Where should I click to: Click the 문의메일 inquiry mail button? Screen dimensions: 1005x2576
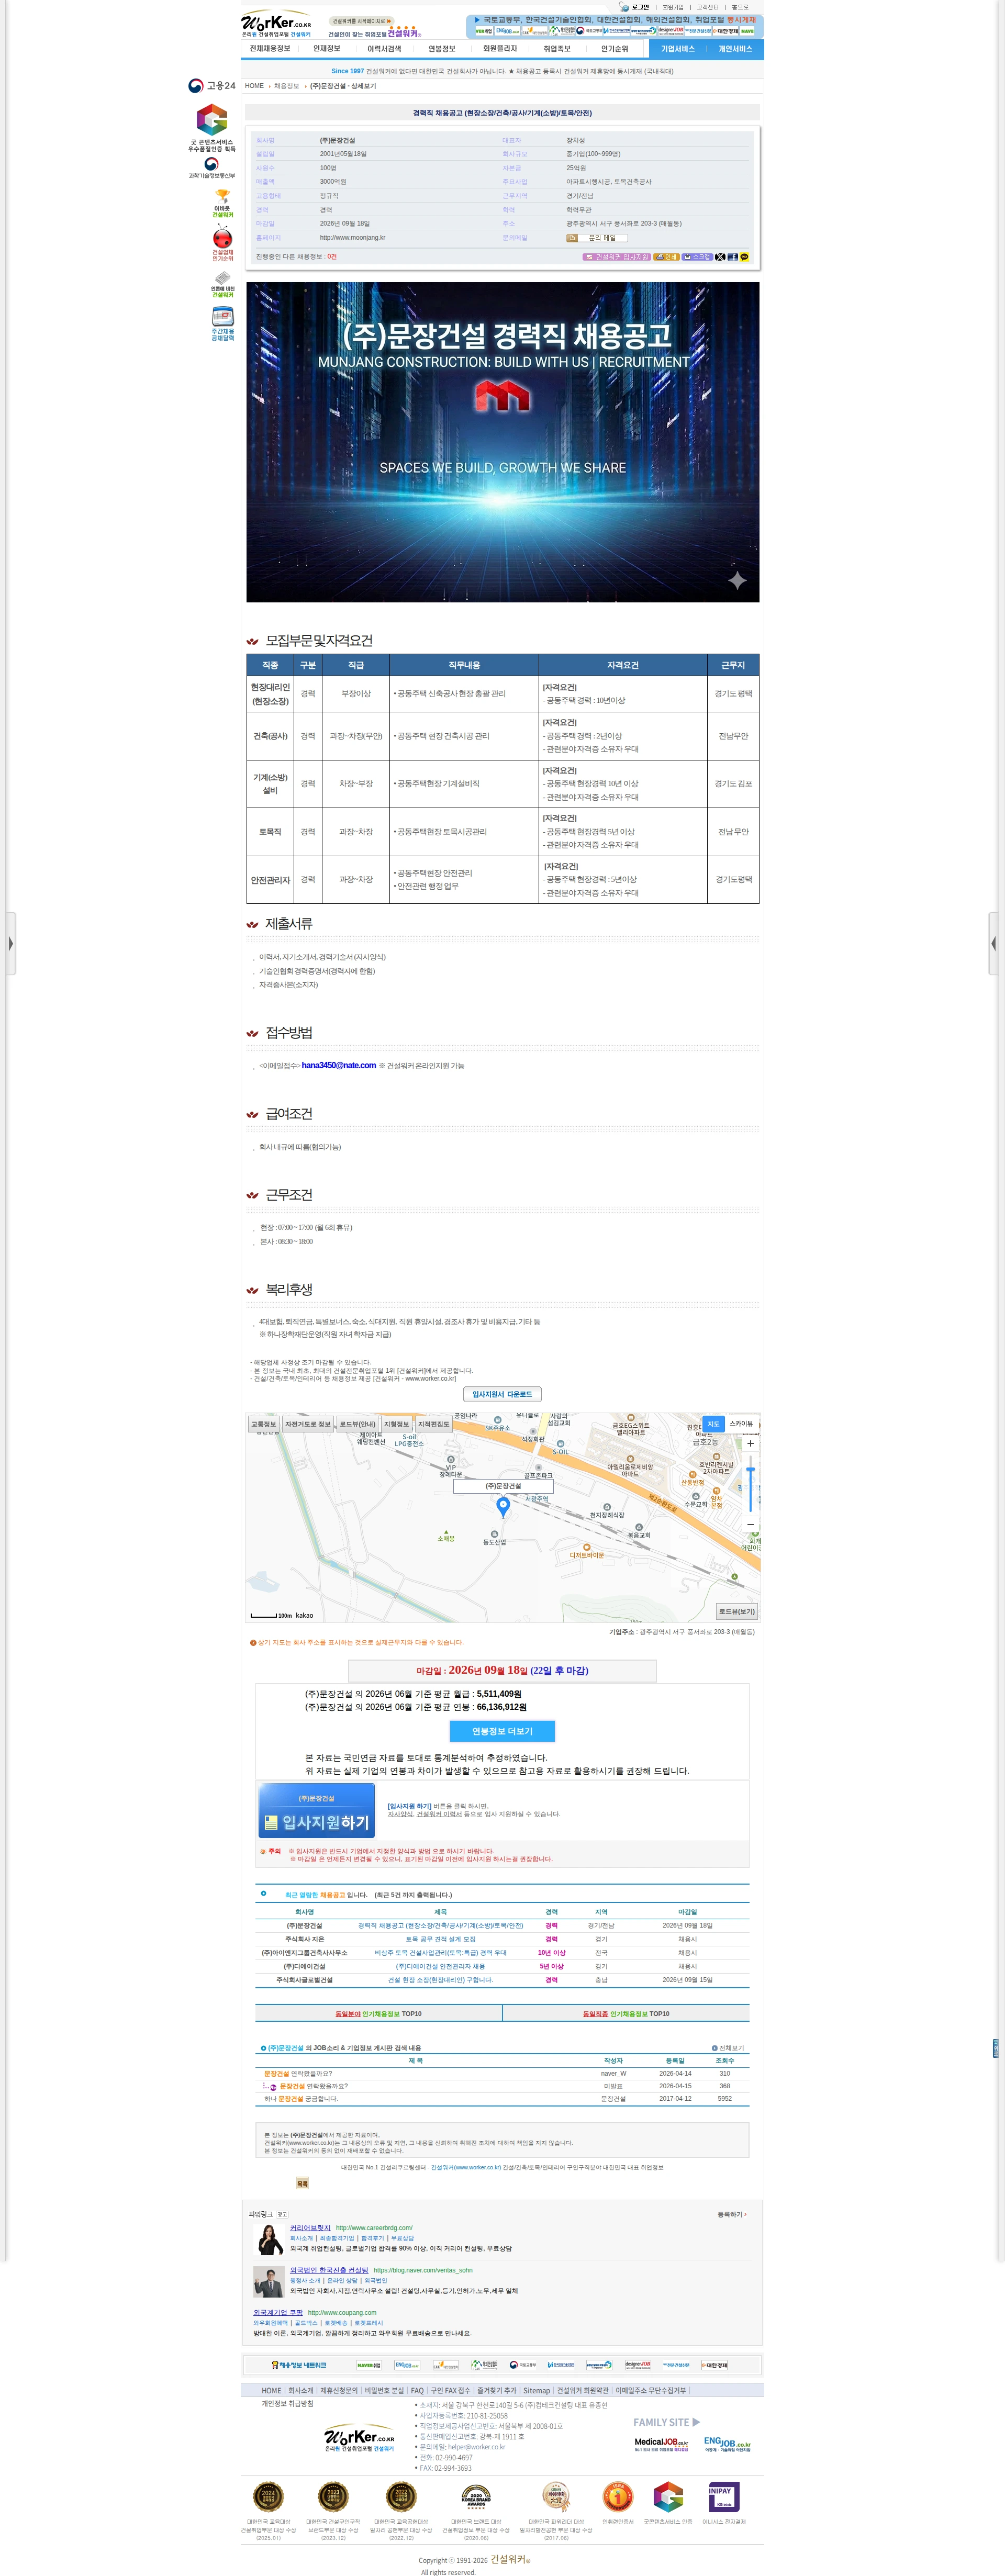(x=597, y=238)
